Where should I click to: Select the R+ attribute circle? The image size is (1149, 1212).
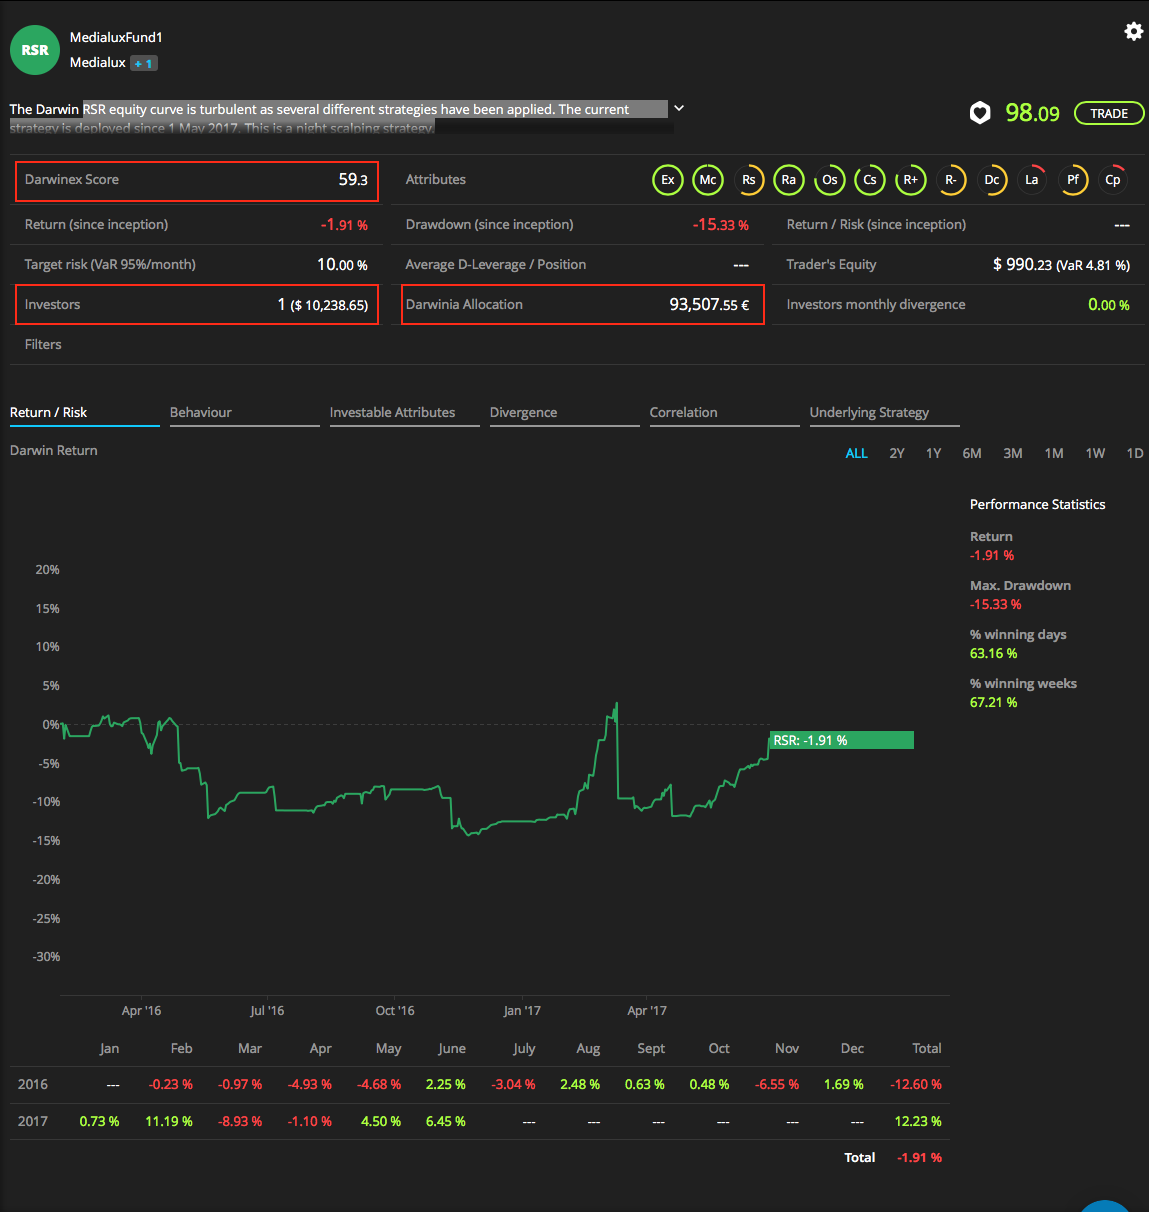(911, 180)
